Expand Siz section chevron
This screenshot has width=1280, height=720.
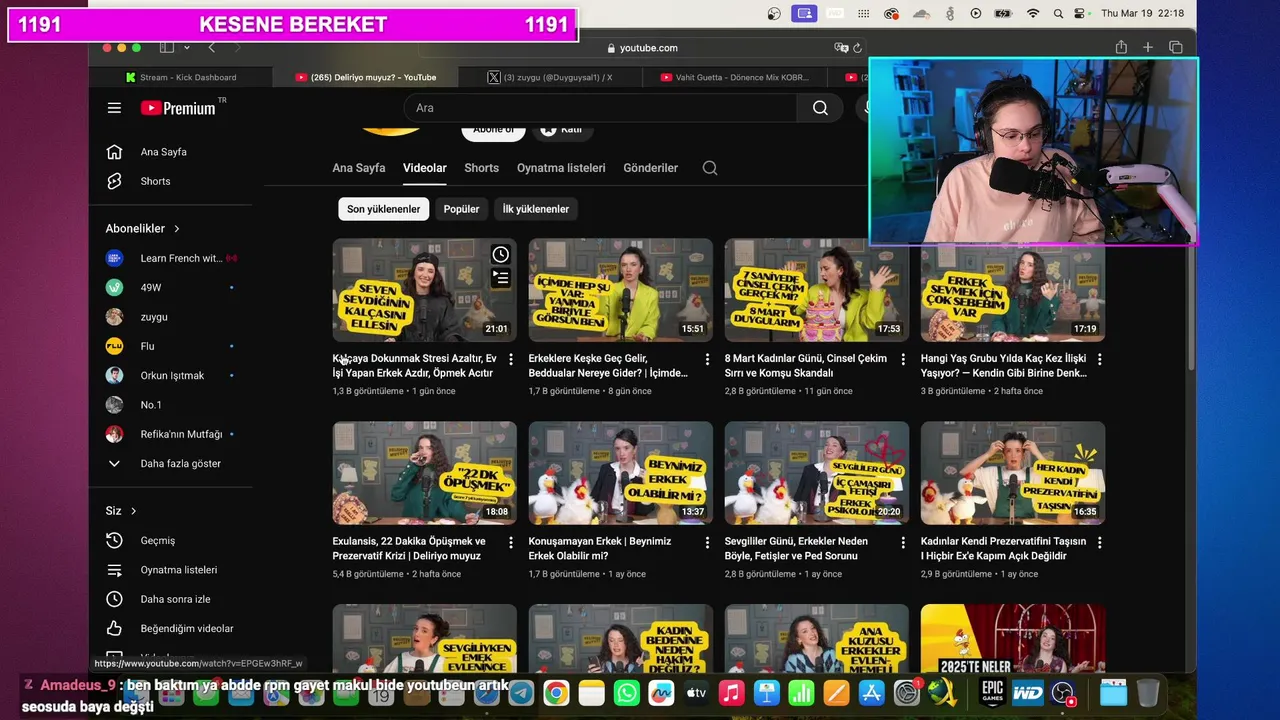133,511
